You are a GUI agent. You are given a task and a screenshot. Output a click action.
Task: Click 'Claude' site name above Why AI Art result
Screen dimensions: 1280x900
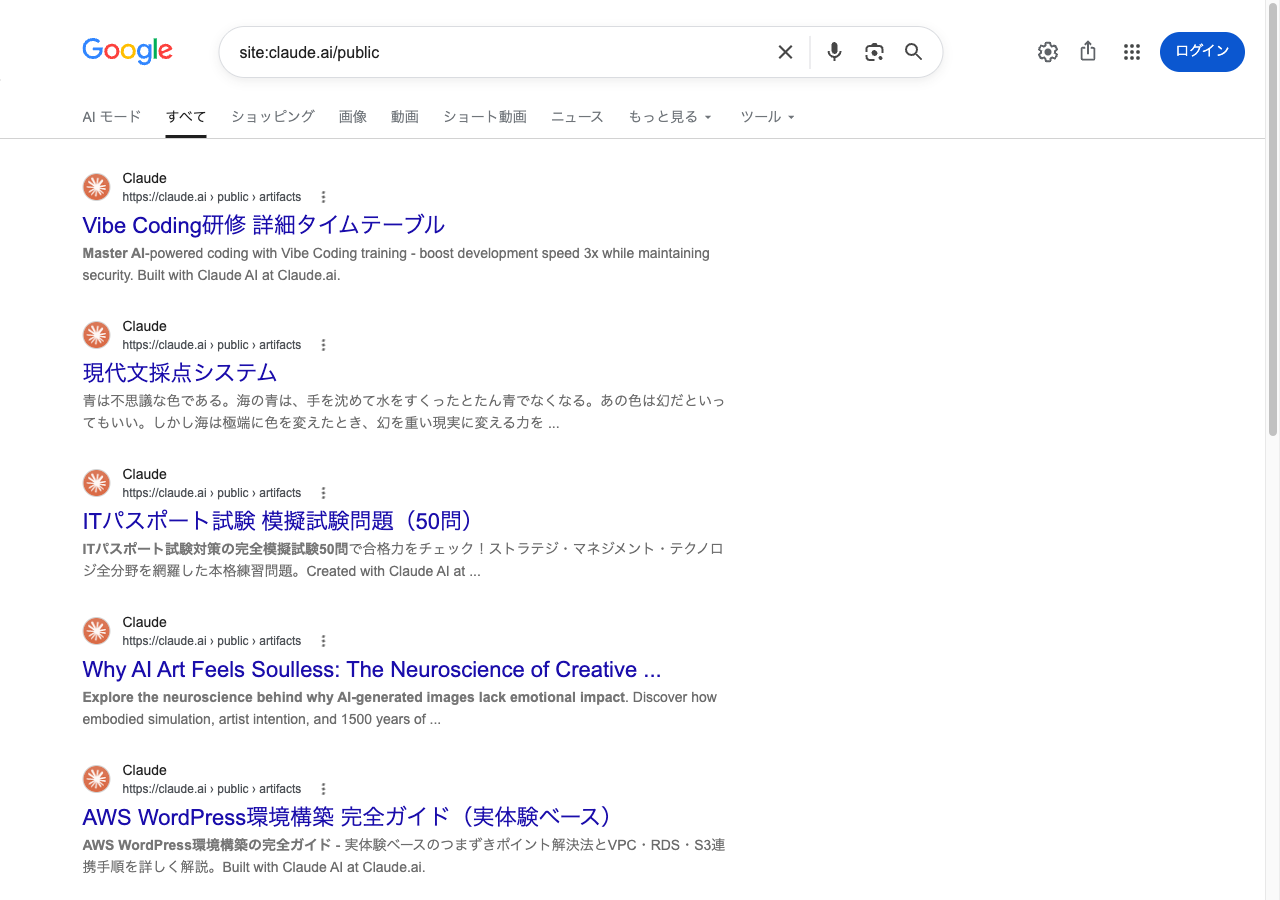tap(144, 622)
